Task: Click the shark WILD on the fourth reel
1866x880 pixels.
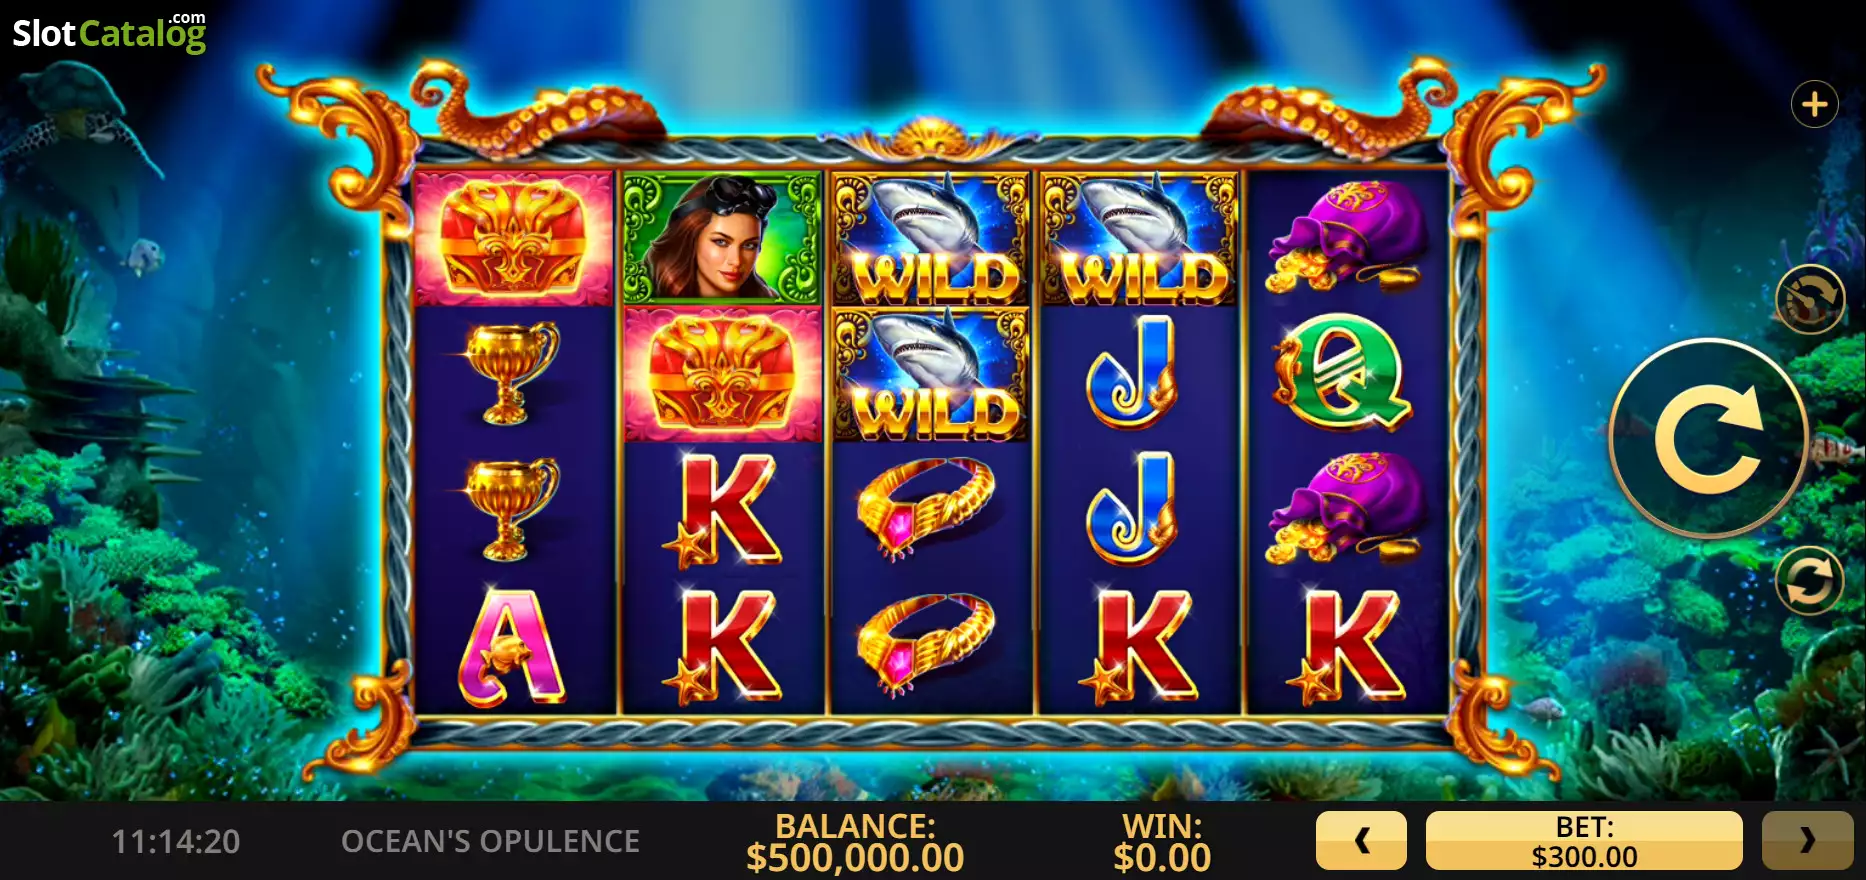Action: tap(1139, 238)
